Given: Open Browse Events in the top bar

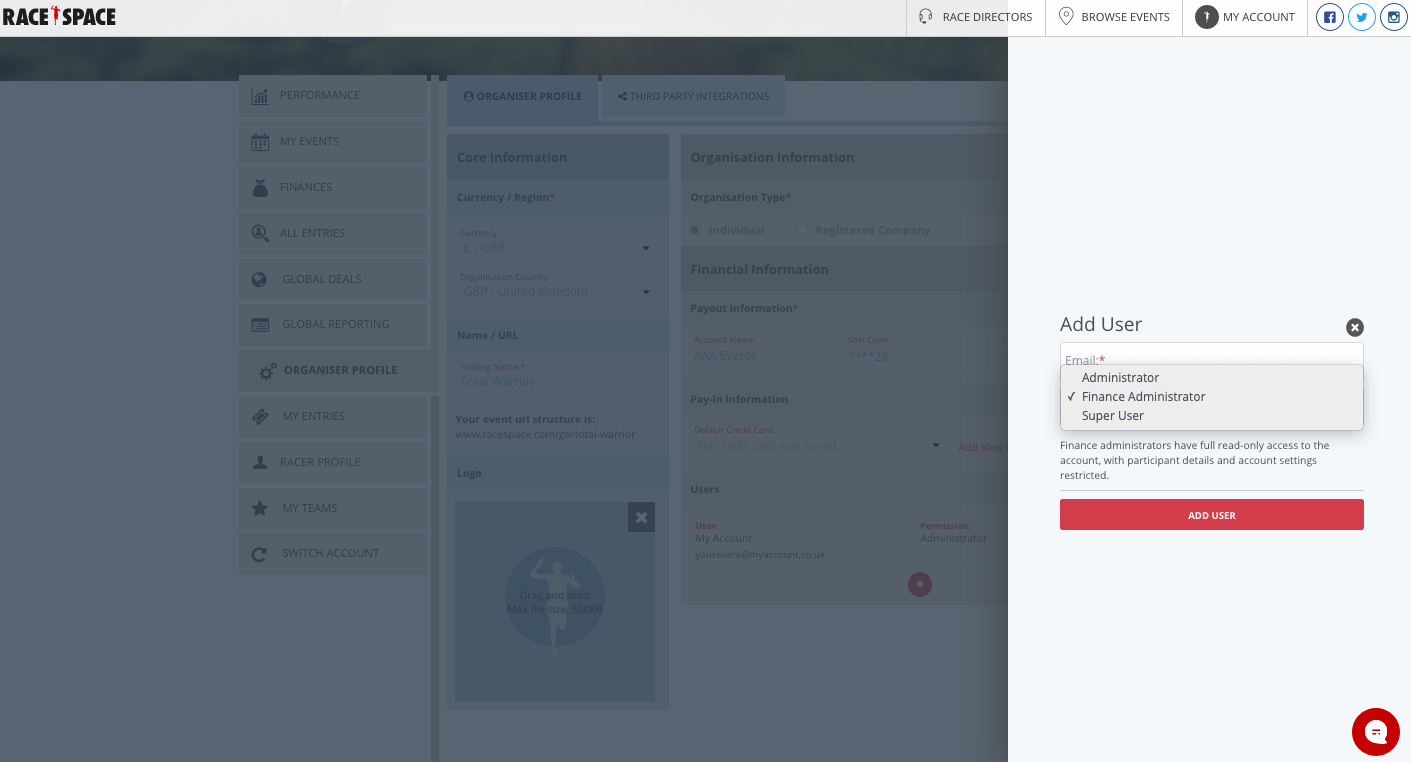Looking at the screenshot, I should click(x=1113, y=16).
